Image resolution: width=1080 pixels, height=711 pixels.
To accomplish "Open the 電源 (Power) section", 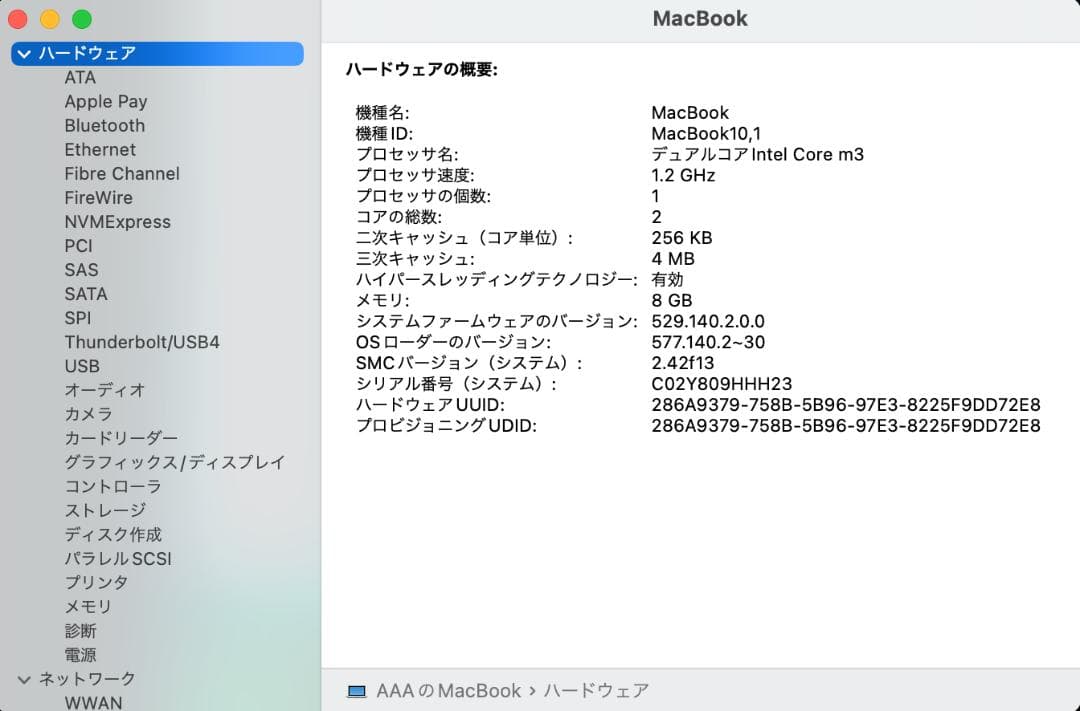I will tap(80, 654).
